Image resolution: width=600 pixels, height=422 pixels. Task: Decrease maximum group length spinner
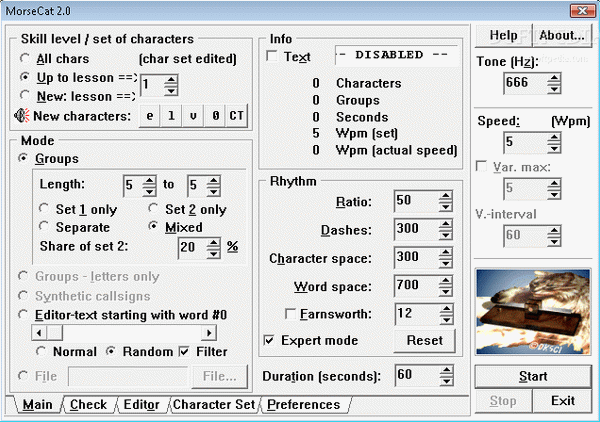pyautogui.click(x=214, y=191)
